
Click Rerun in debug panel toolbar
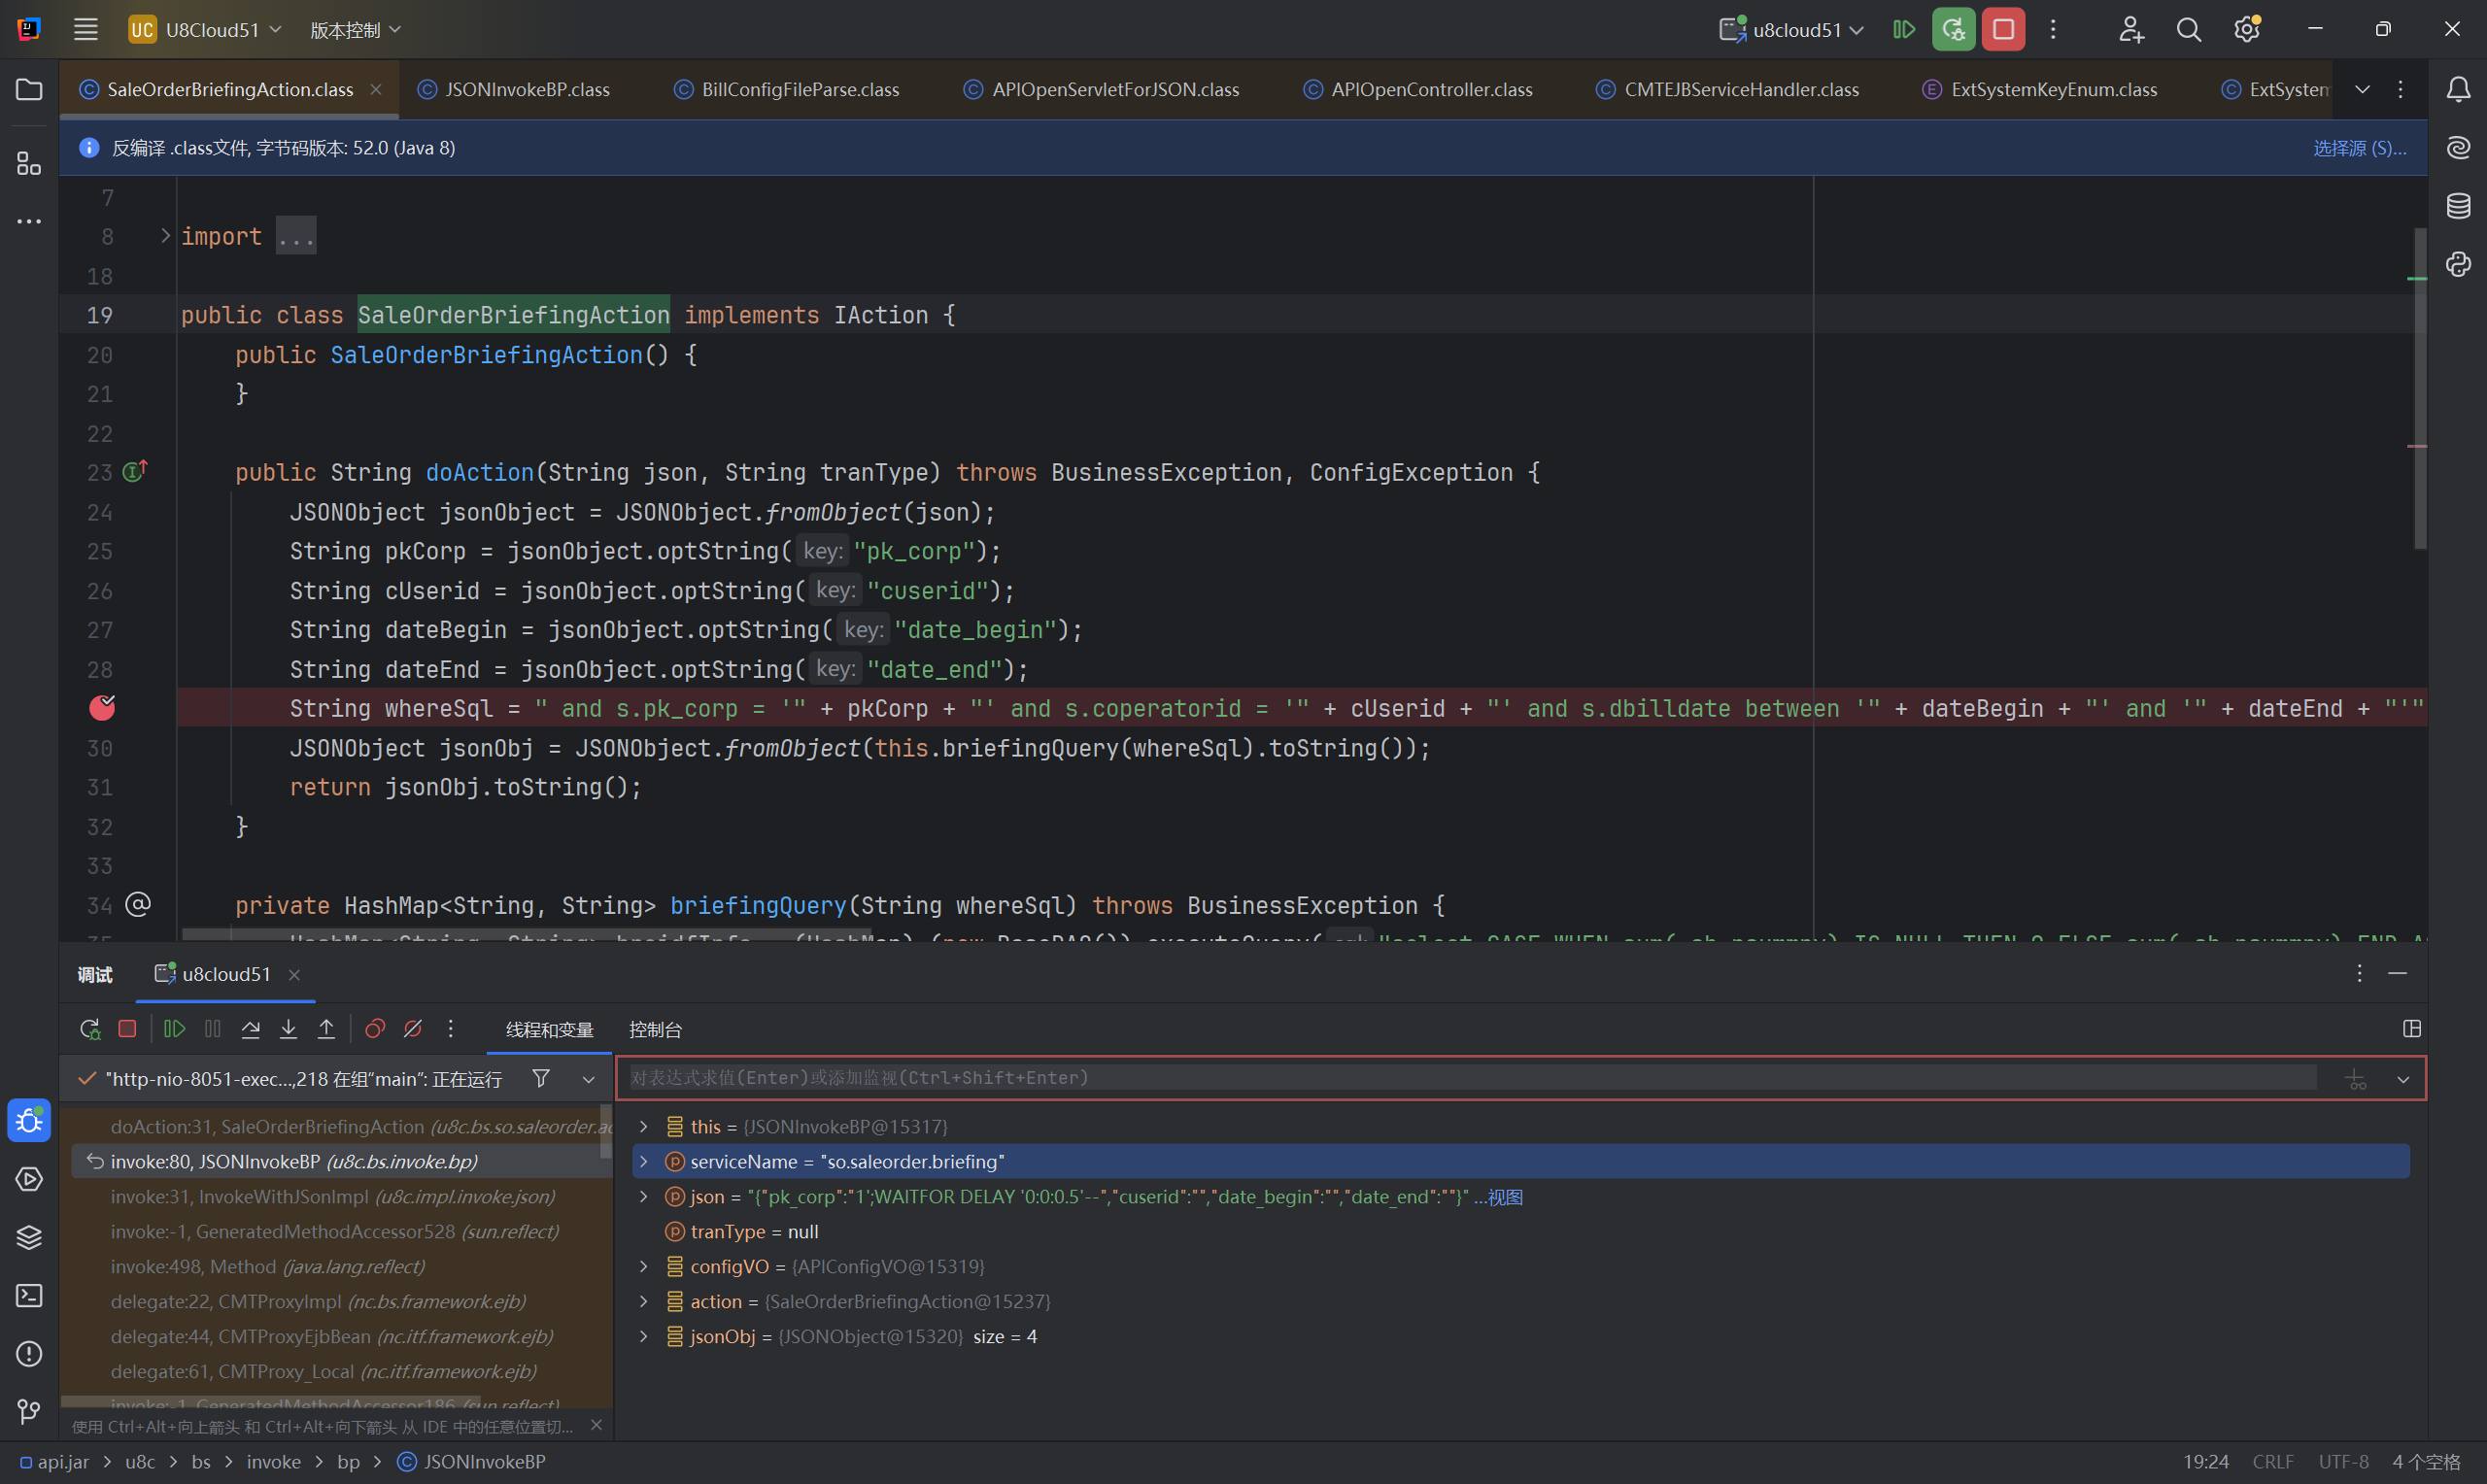tap(90, 1029)
